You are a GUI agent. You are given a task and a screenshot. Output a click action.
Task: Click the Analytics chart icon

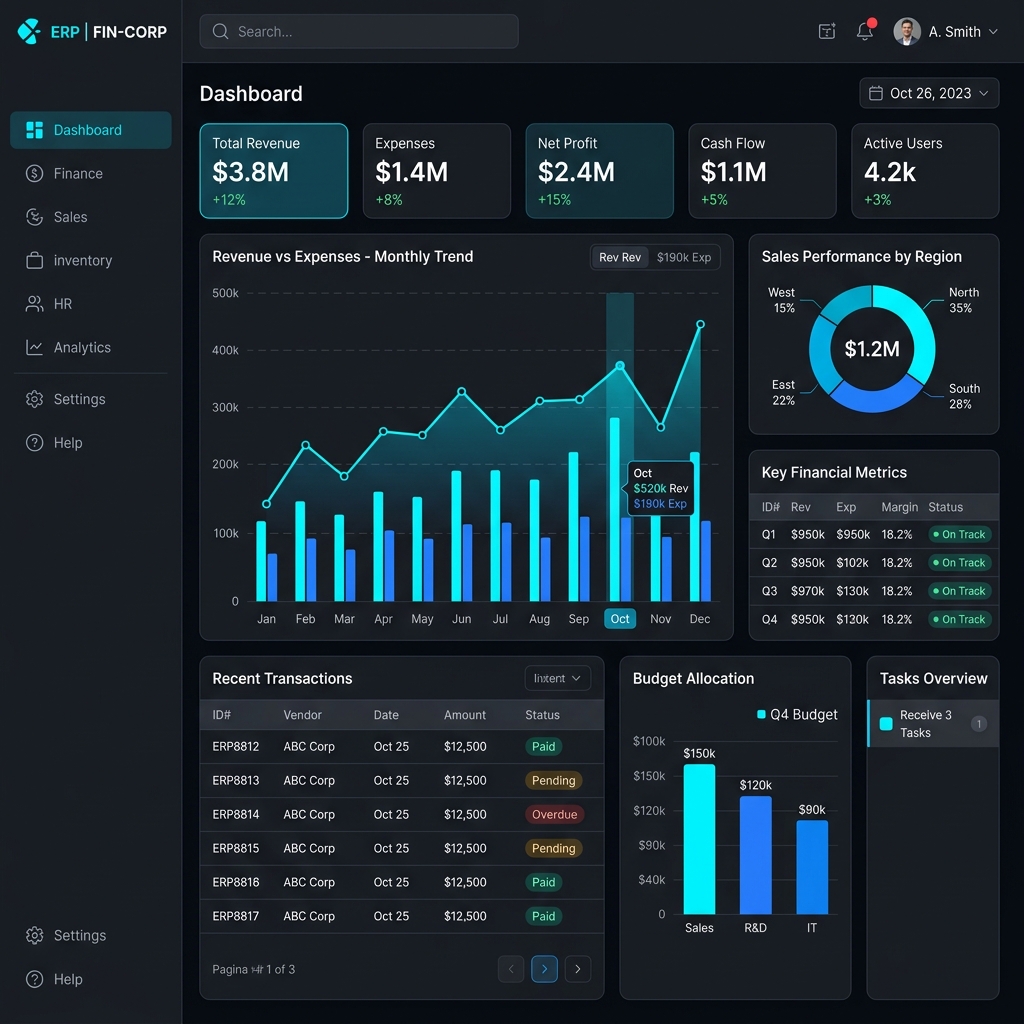(34, 347)
